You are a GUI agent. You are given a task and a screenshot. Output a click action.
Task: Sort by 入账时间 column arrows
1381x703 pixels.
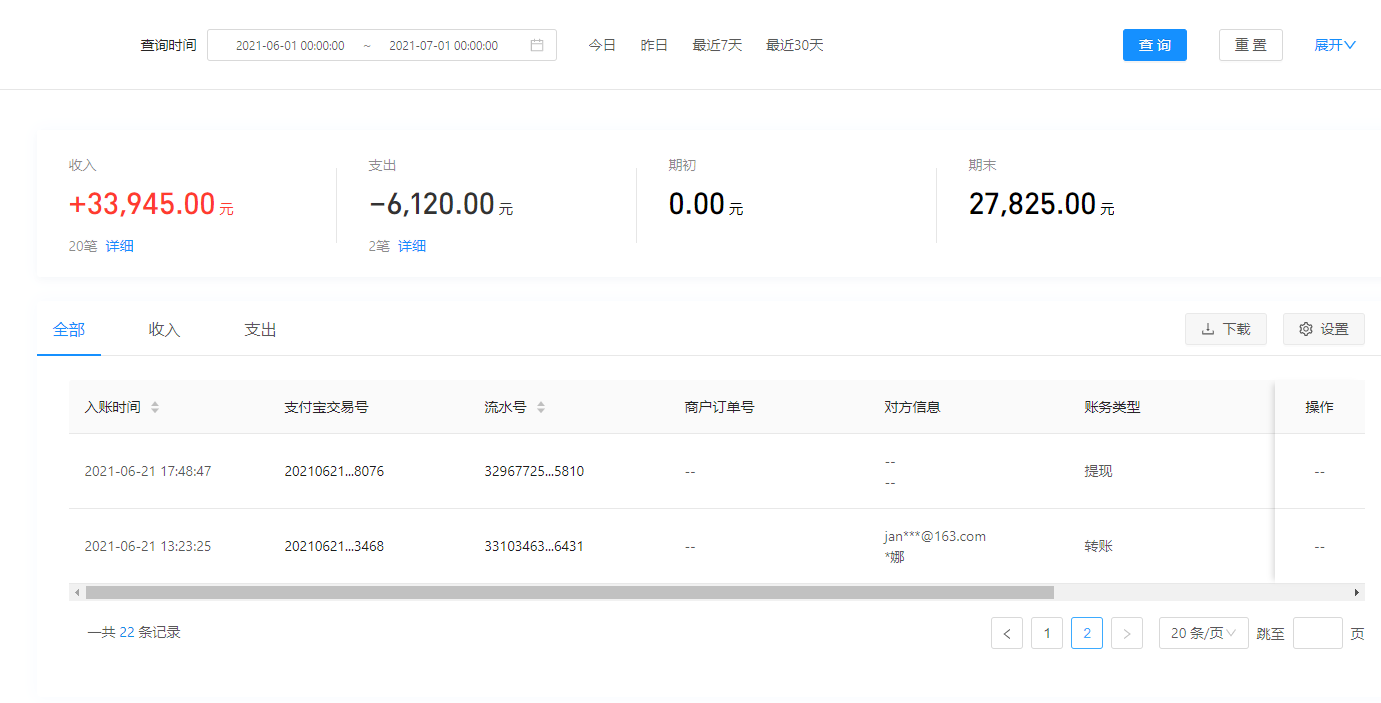pyautogui.click(x=155, y=407)
